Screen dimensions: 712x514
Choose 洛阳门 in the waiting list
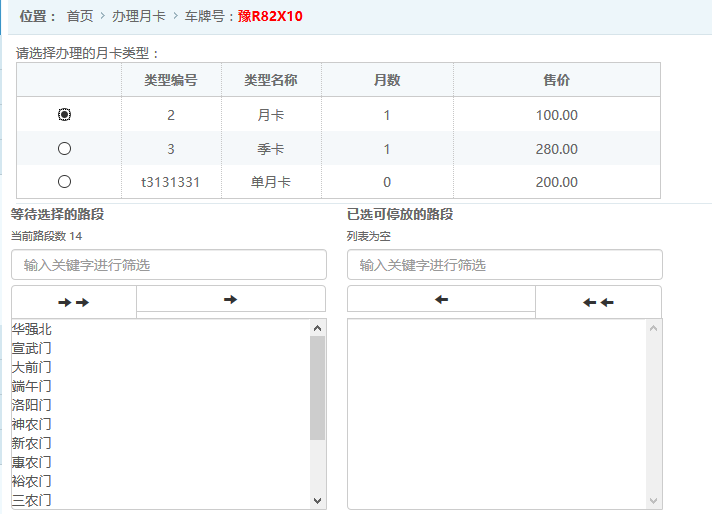tap(32, 405)
